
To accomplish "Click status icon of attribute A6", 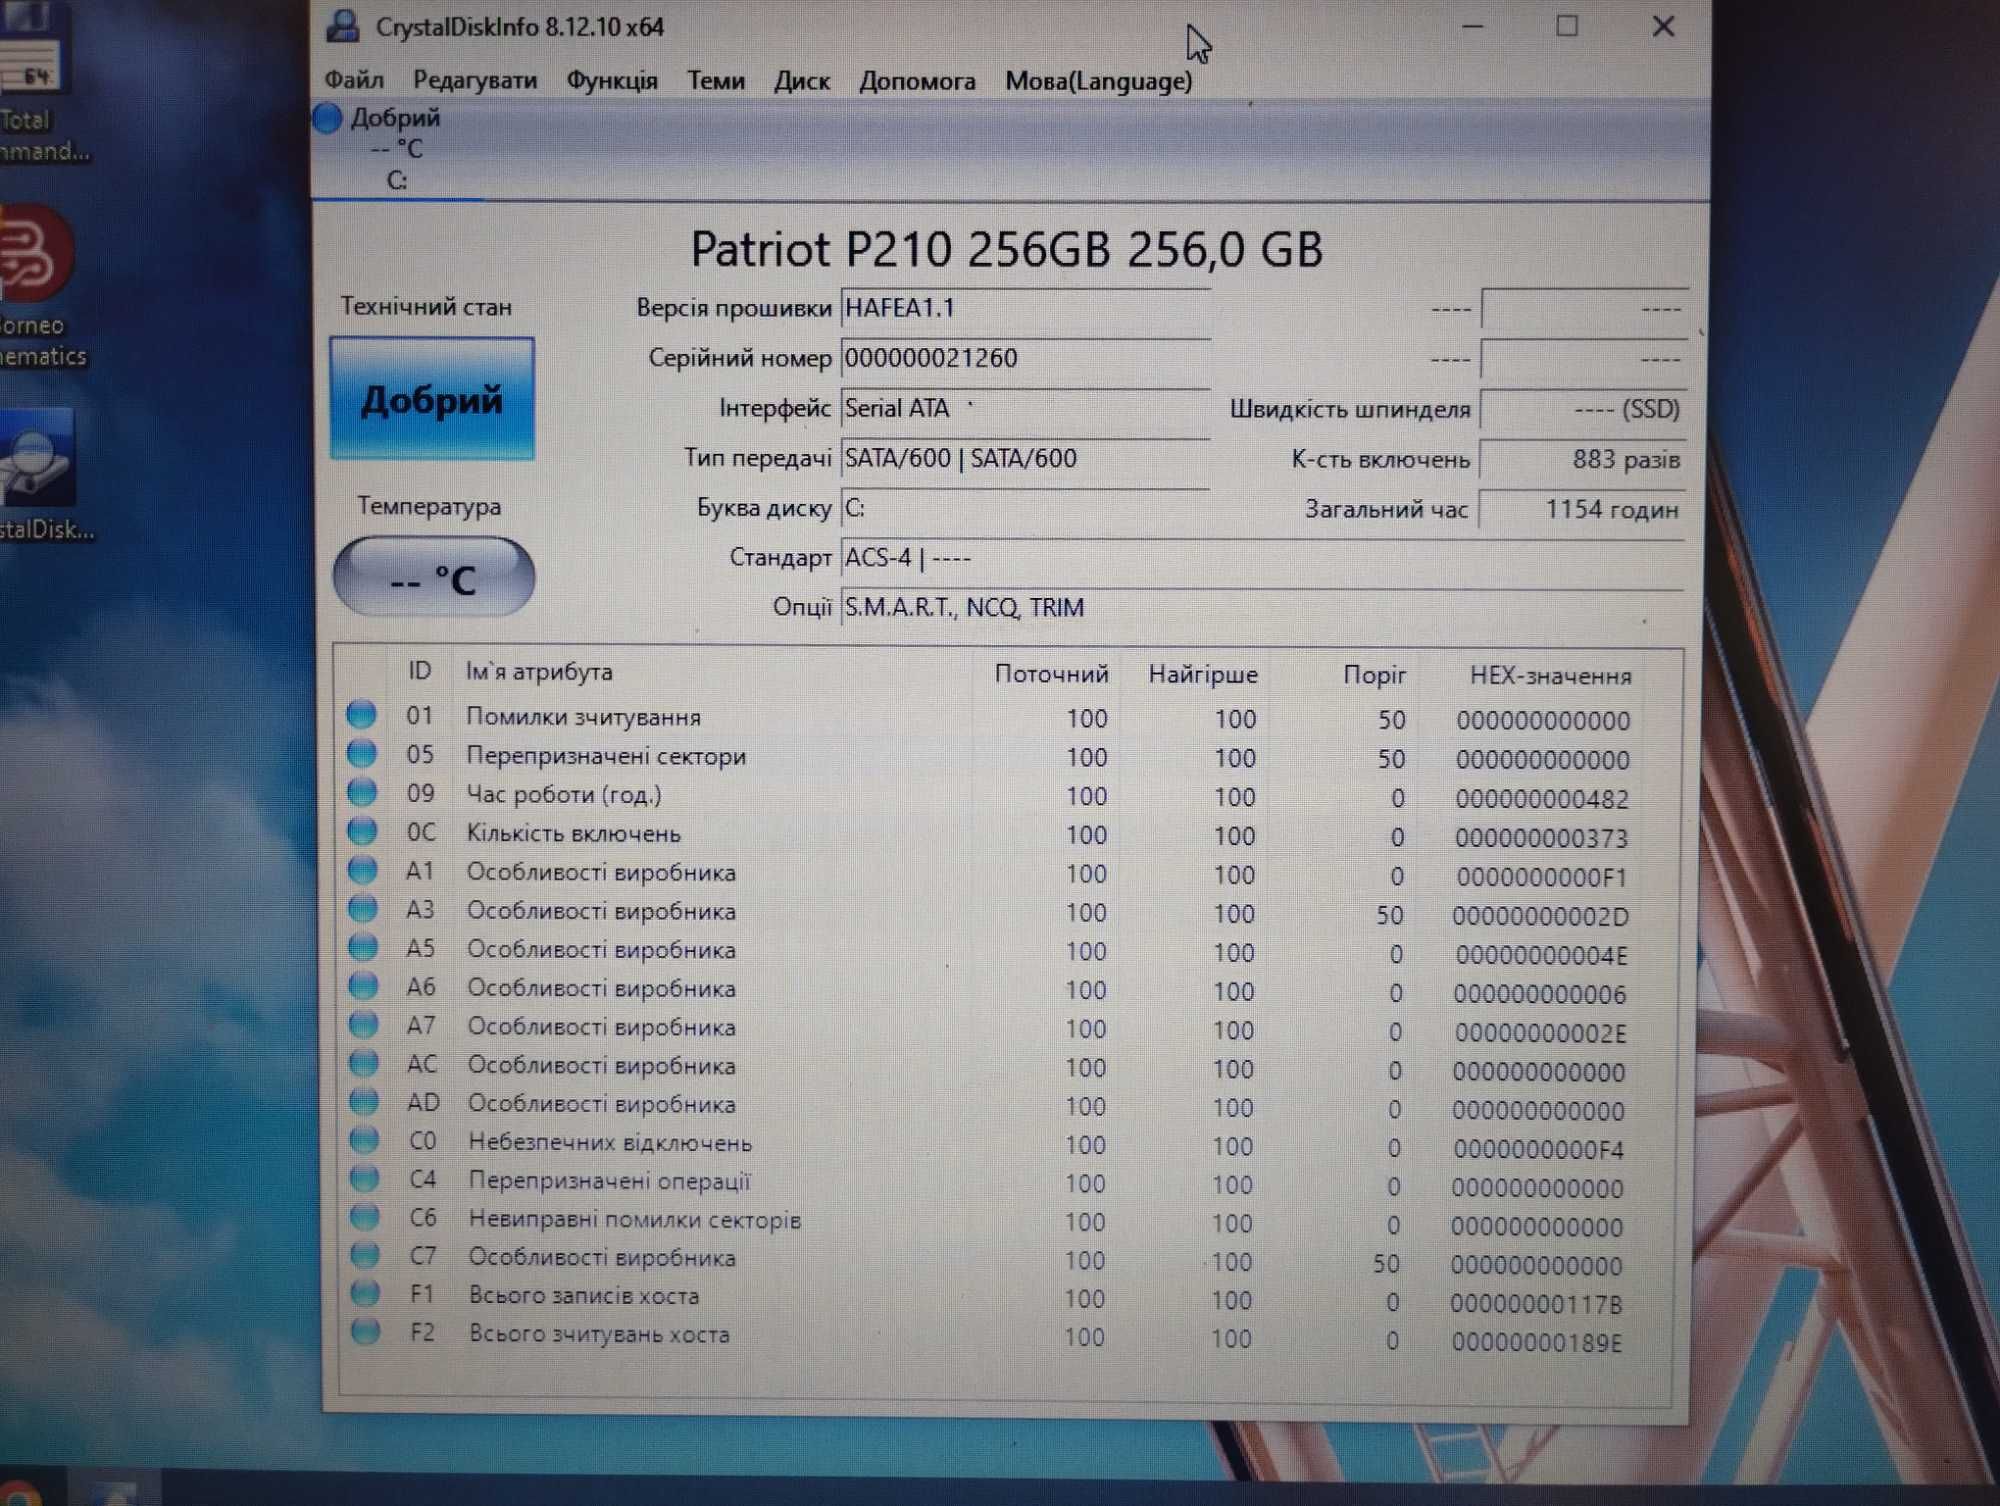I will (363, 986).
